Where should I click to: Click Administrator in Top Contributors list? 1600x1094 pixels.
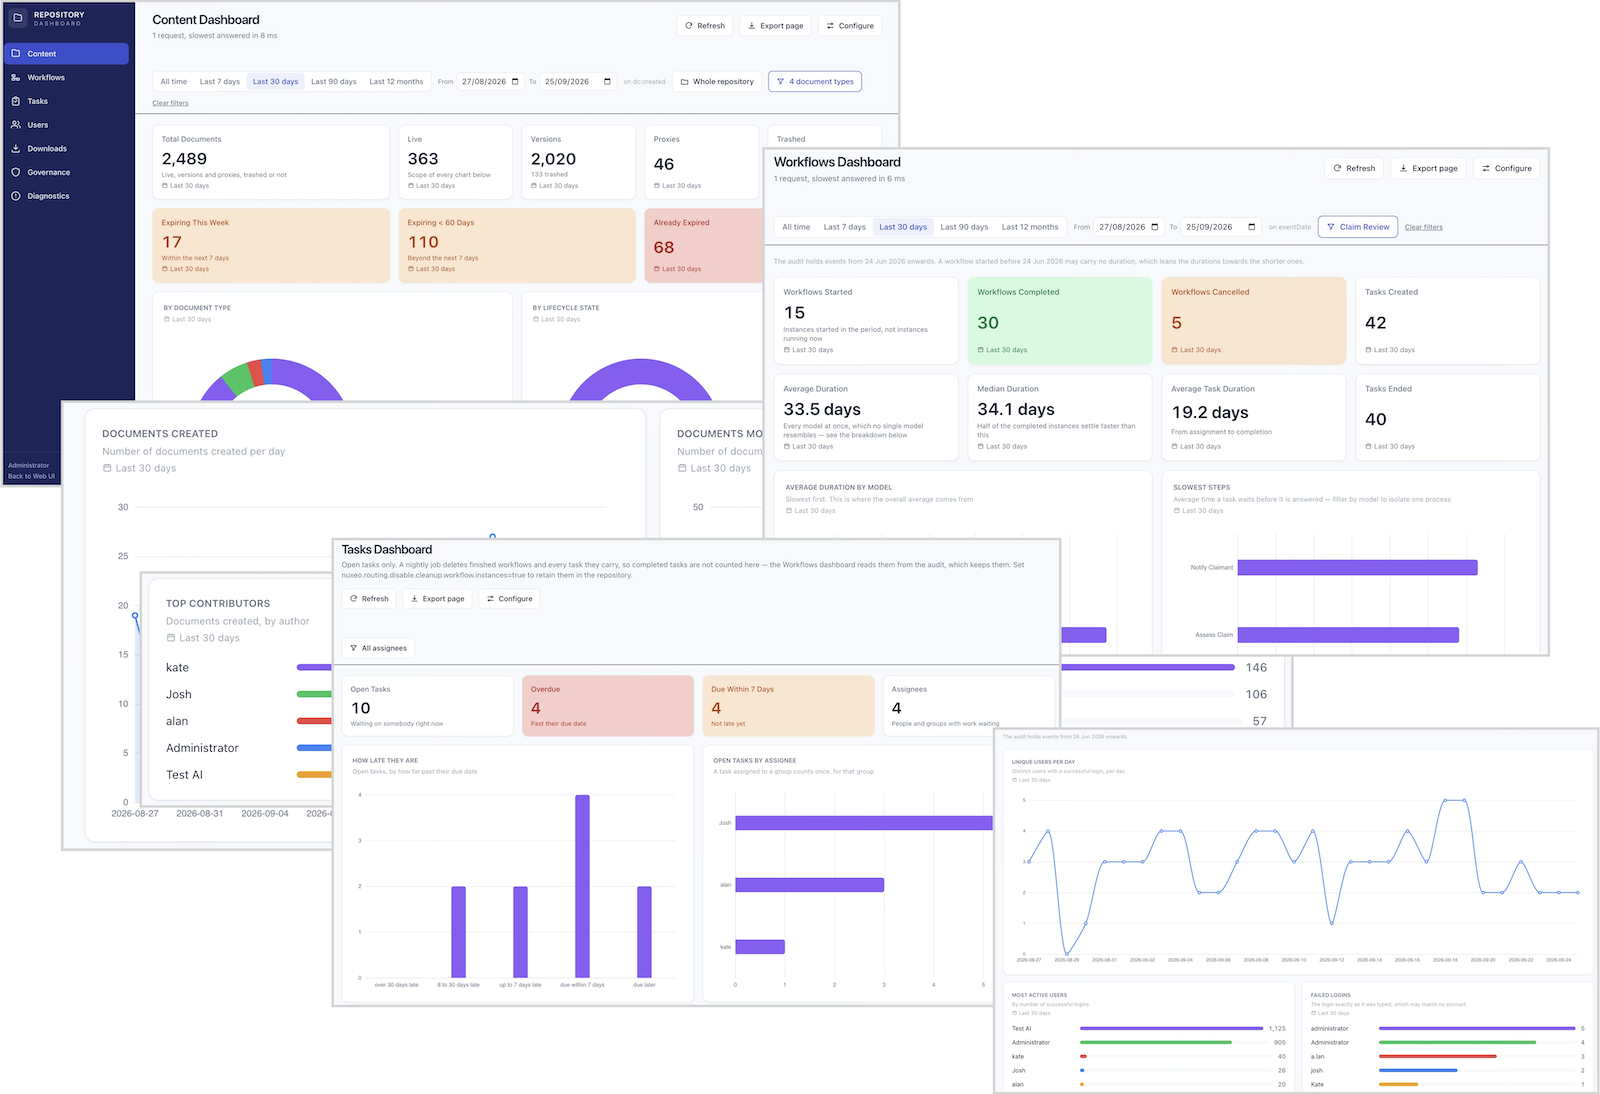pos(202,748)
